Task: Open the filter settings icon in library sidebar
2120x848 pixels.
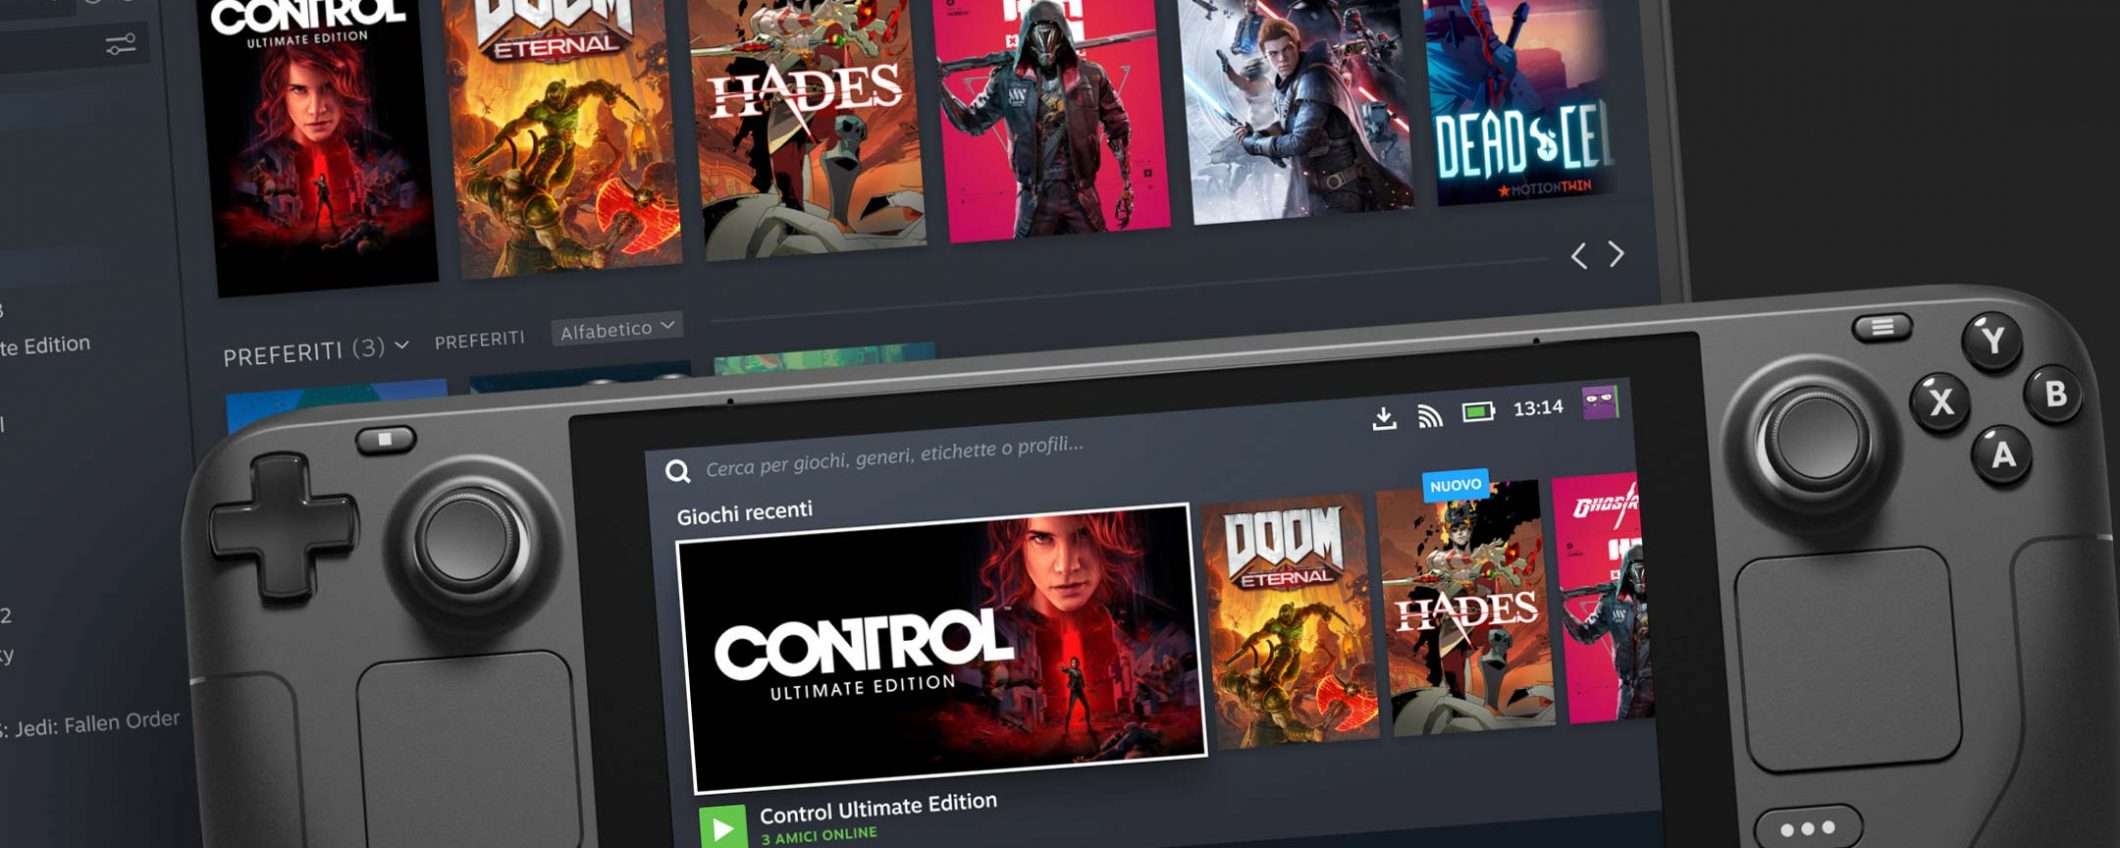Action: click(x=121, y=44)
